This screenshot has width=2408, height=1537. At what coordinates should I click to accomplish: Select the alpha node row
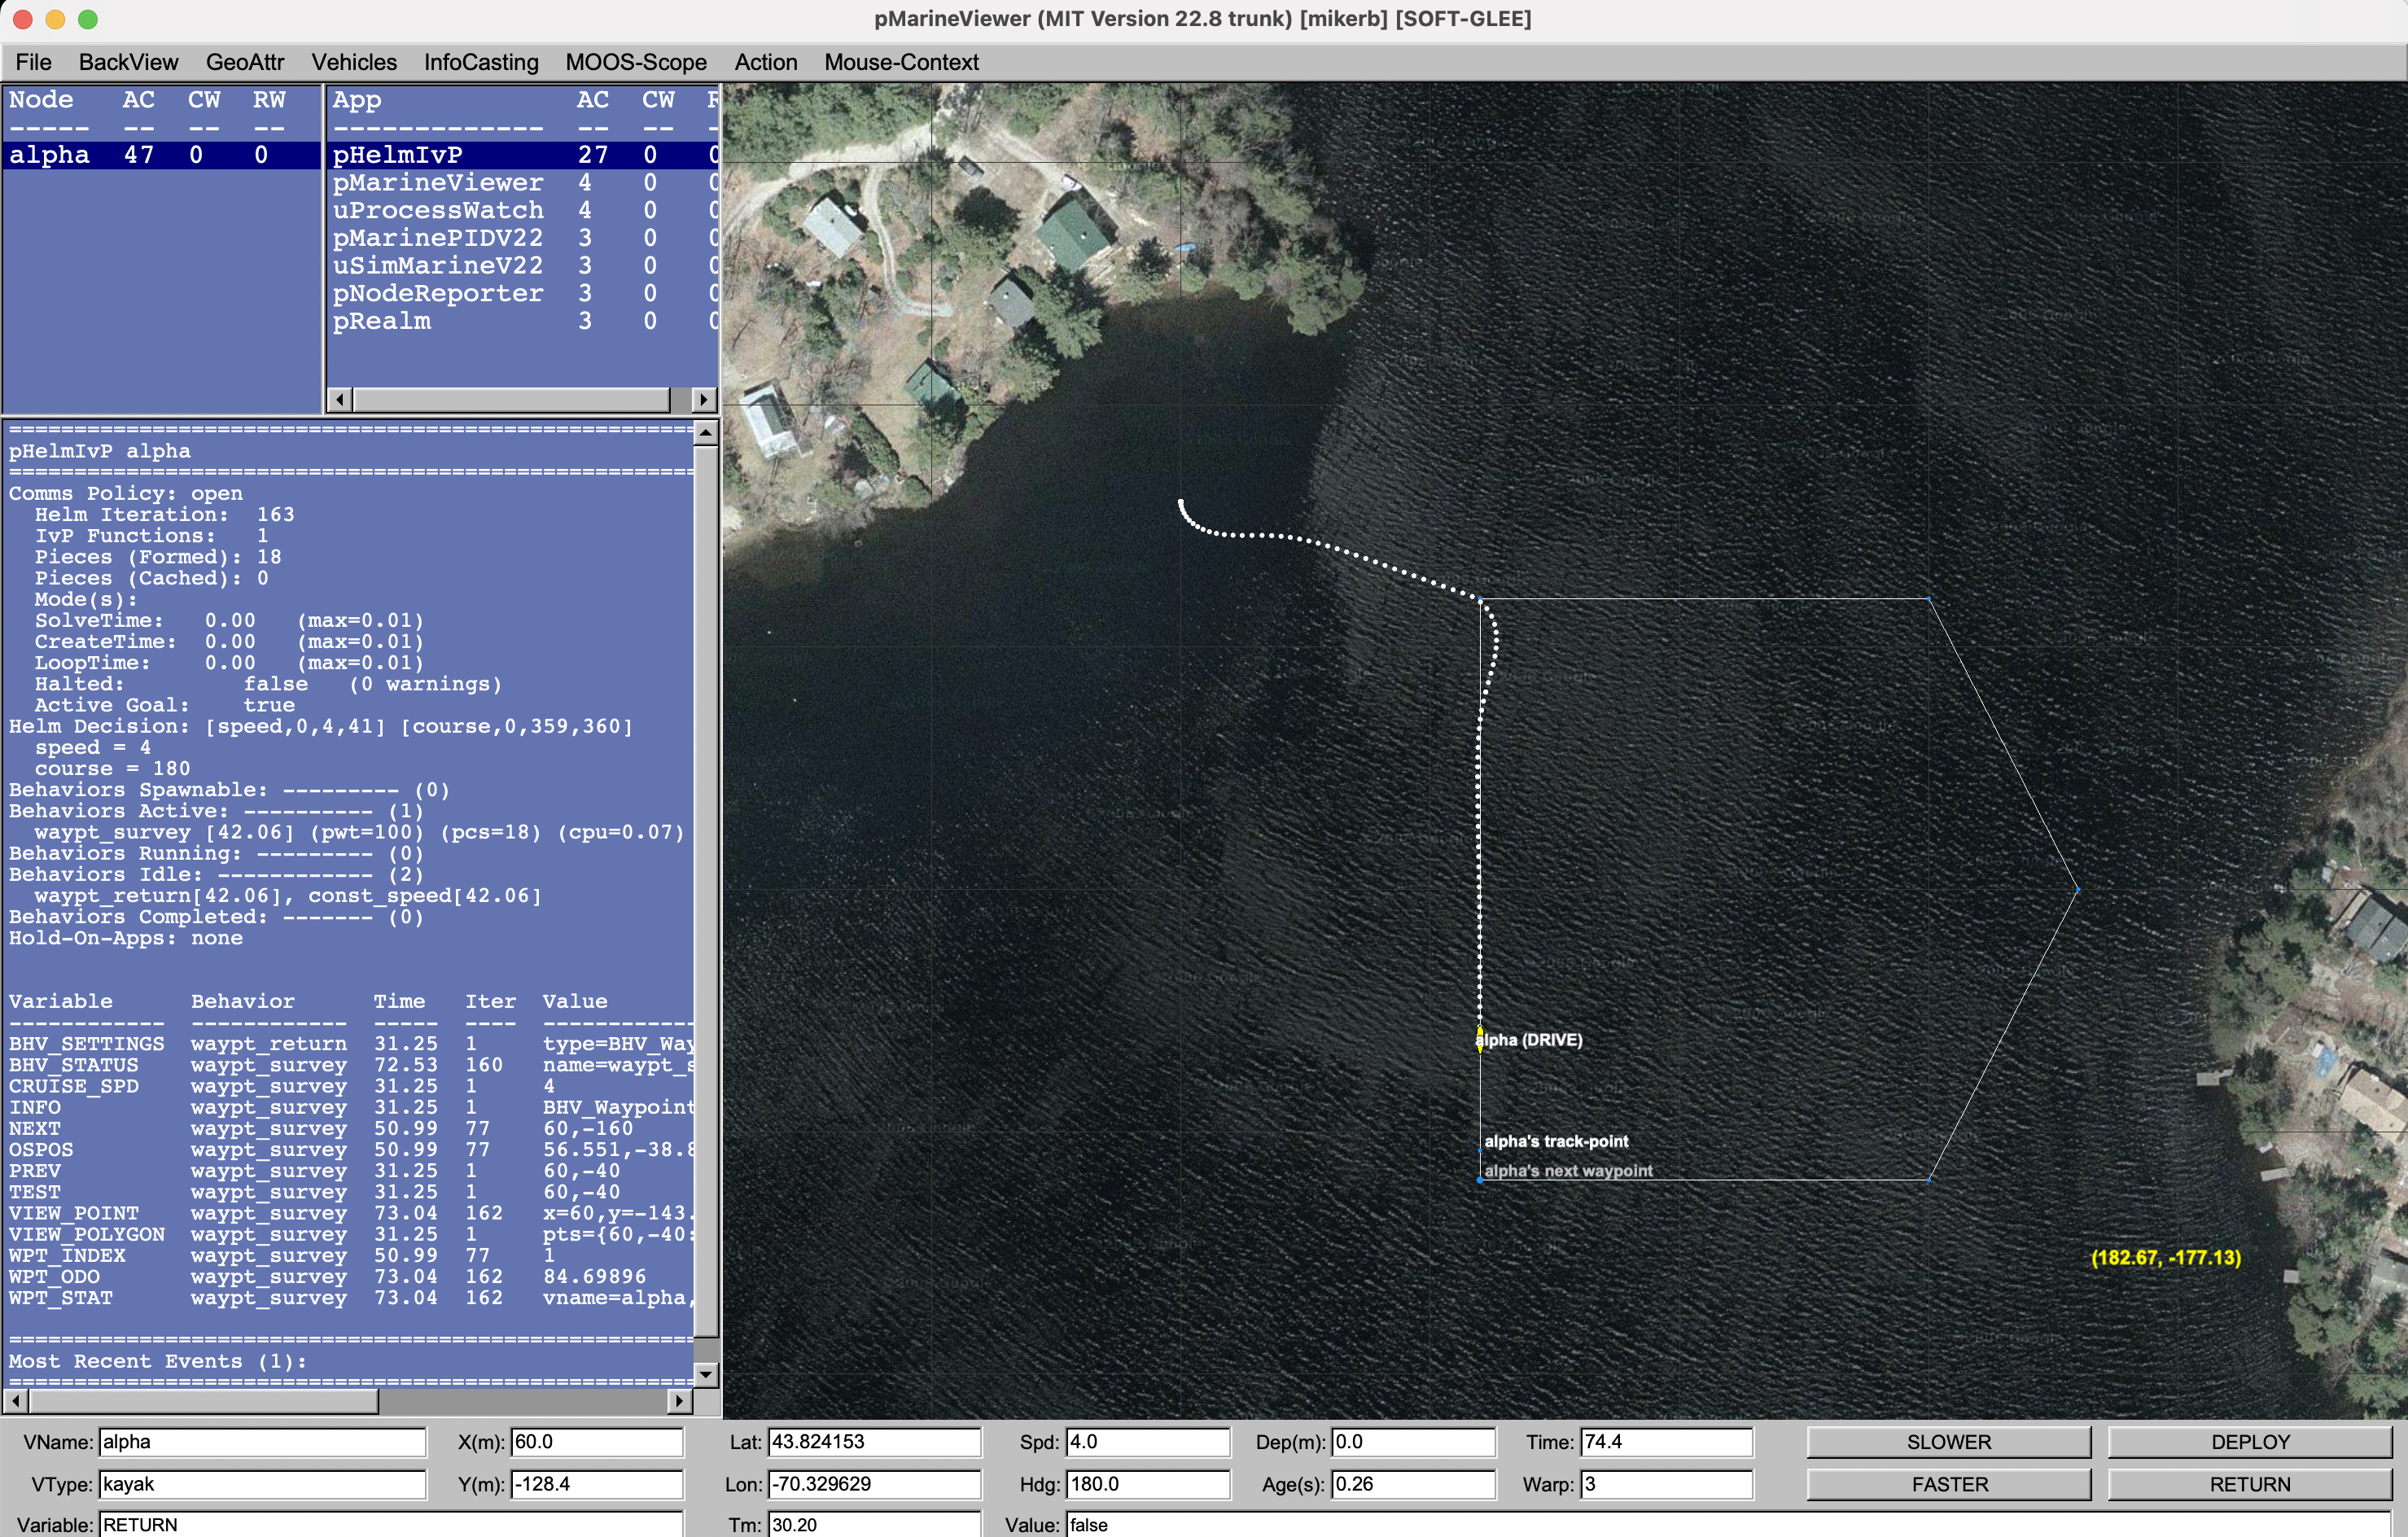[160, 155]
